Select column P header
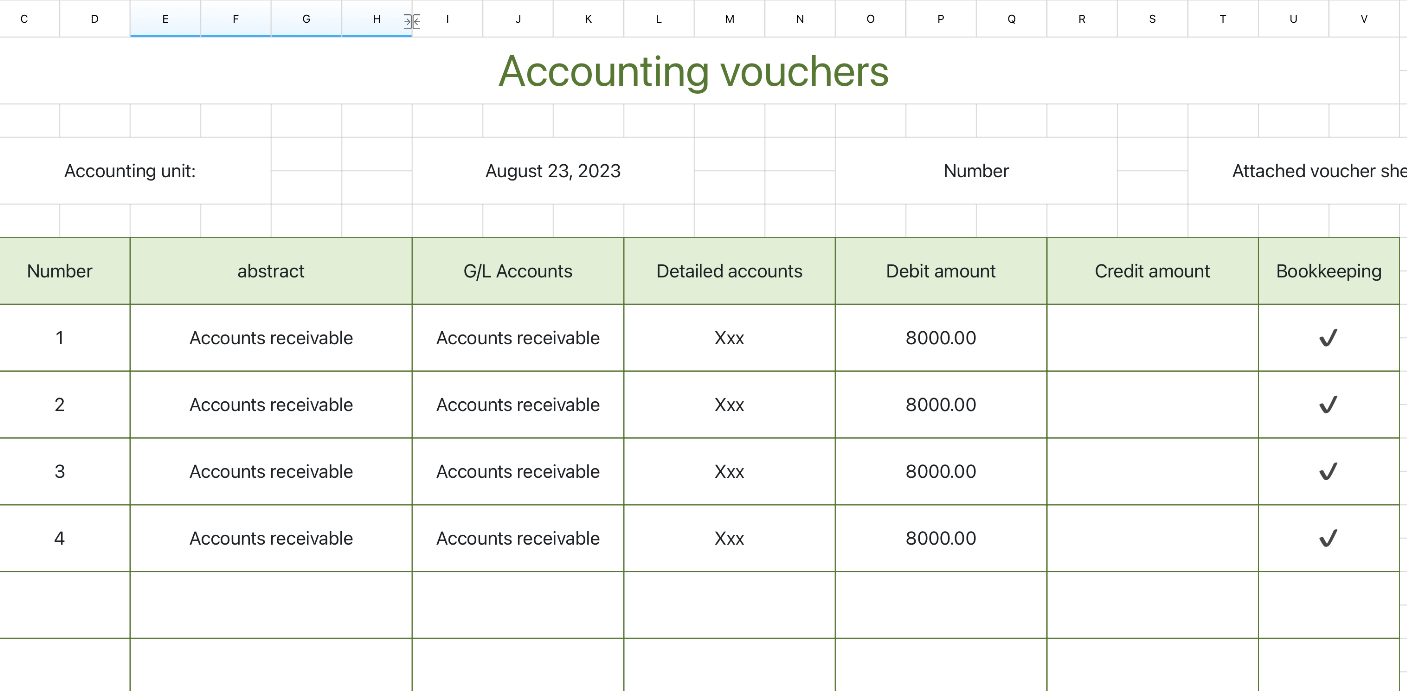The width and height of the screenshot is (1407, 691). tap(941, 19)
